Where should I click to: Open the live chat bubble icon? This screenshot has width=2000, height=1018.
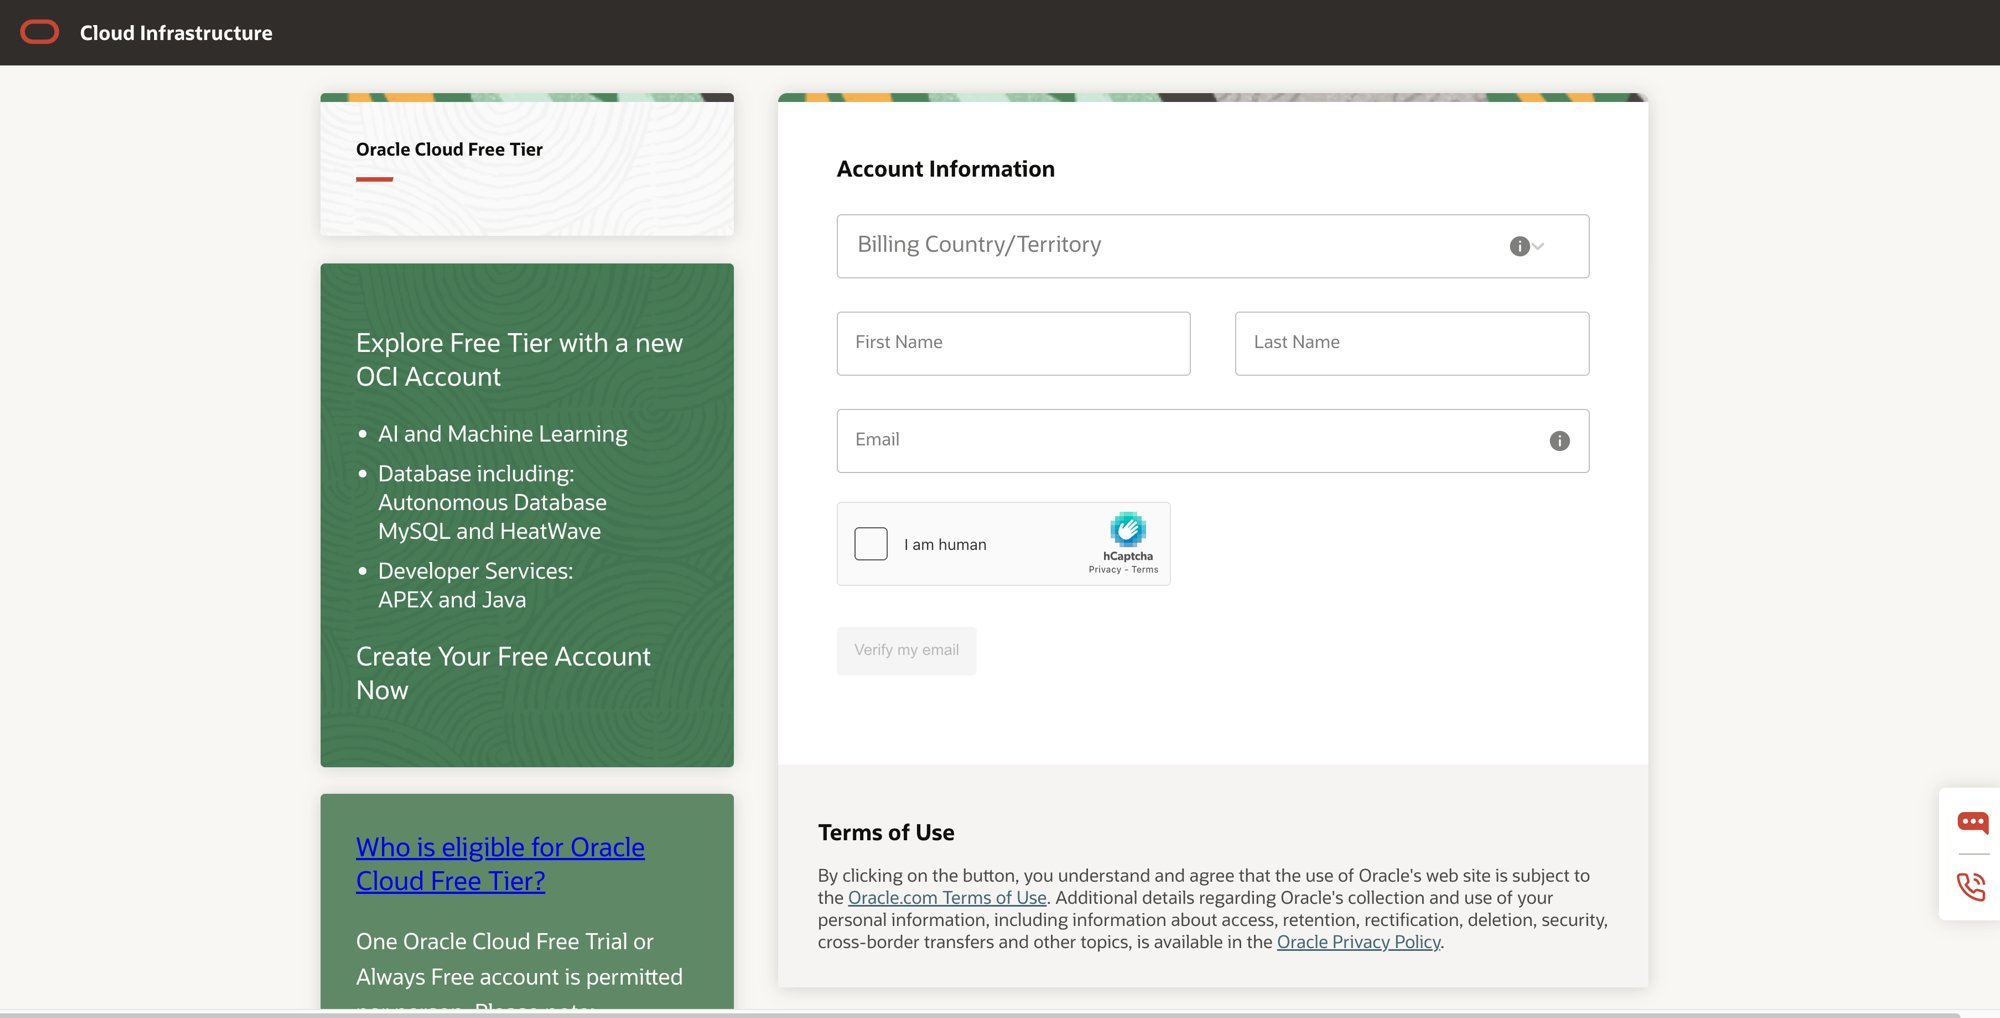coord(1972,823)
